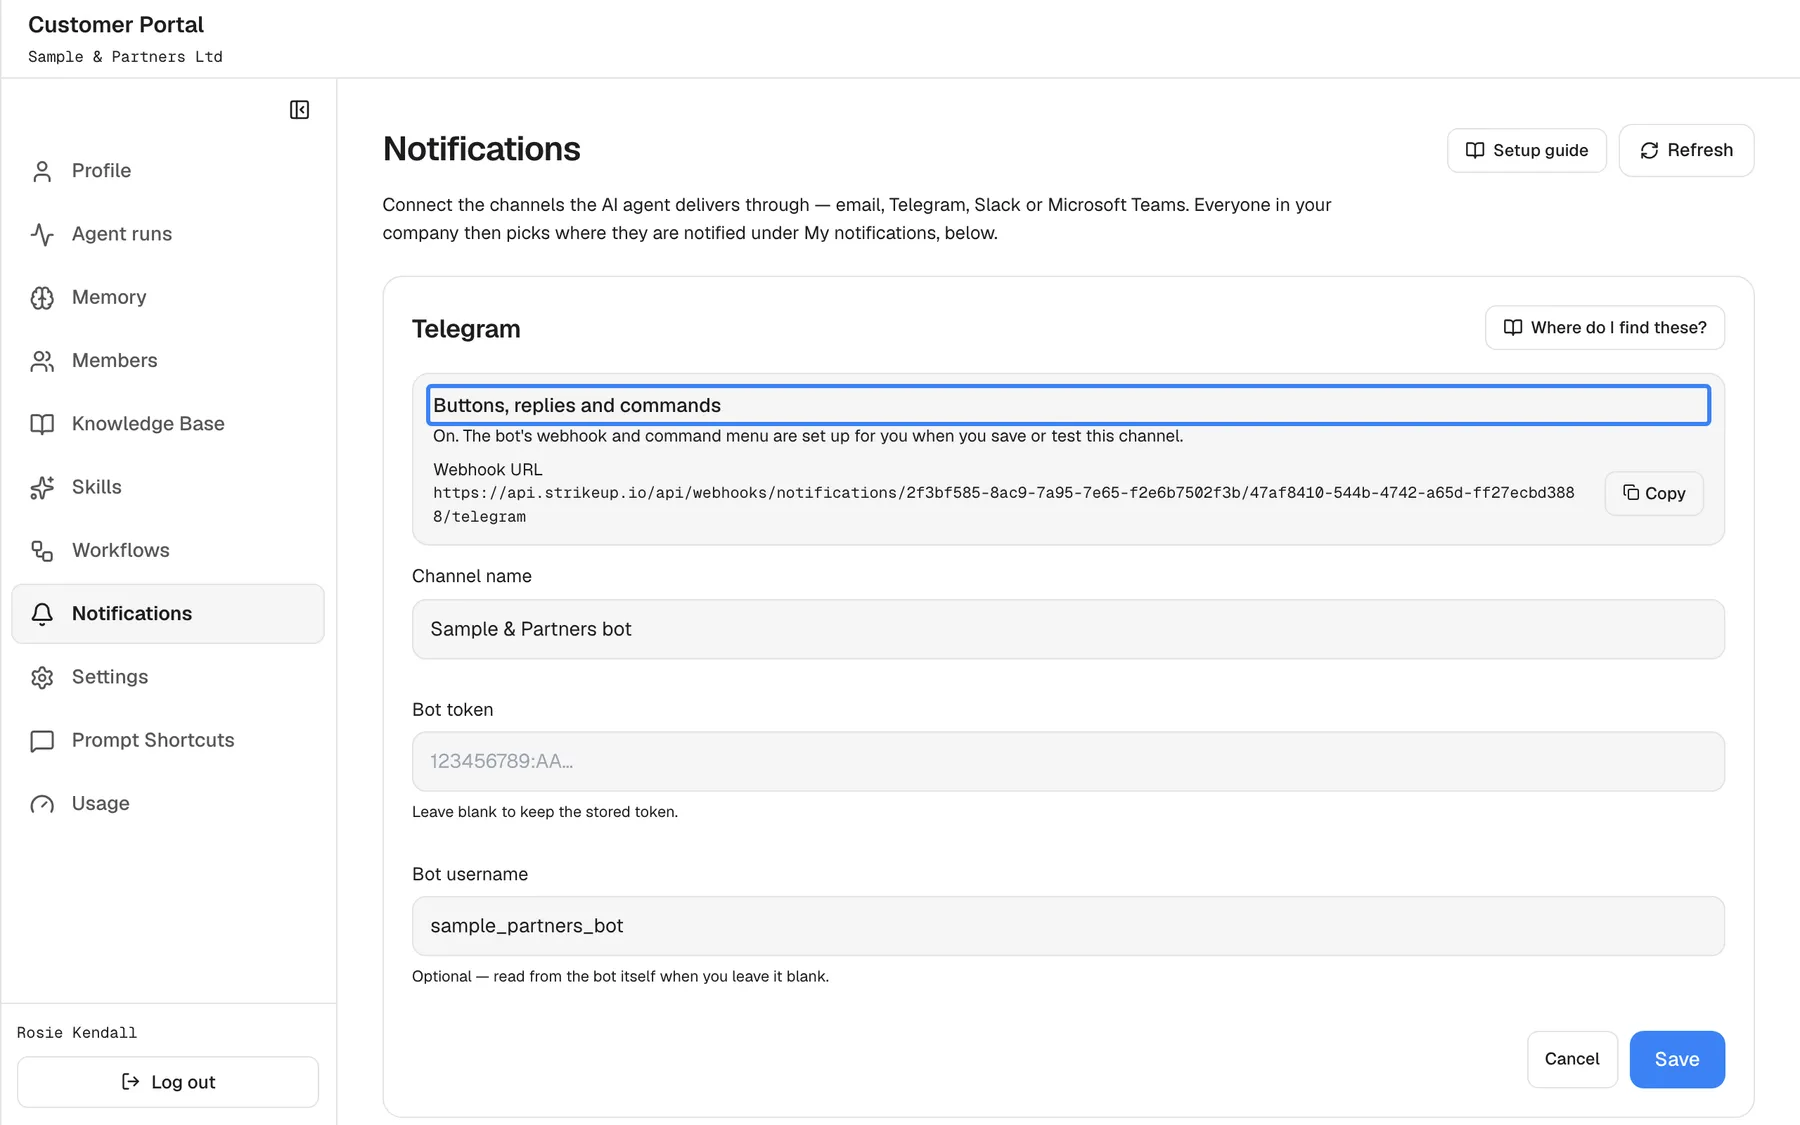1800x1125 pixels.
Task: Click the Skills sparkle icon
Action: 42,487
